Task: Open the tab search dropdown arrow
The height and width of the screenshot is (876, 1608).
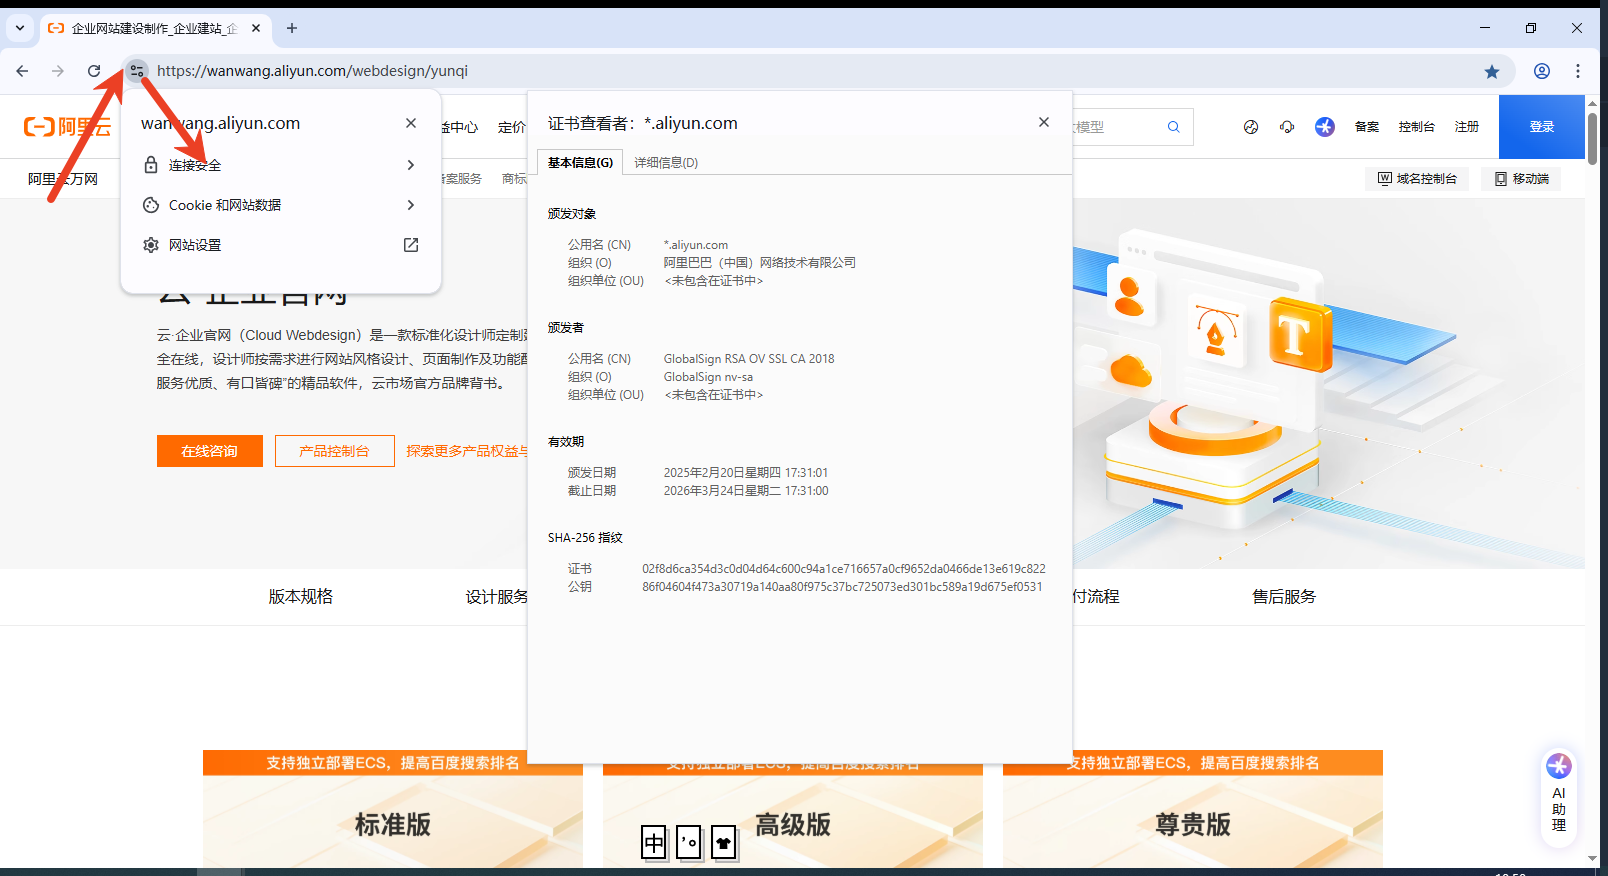Action: coord(20,28)
